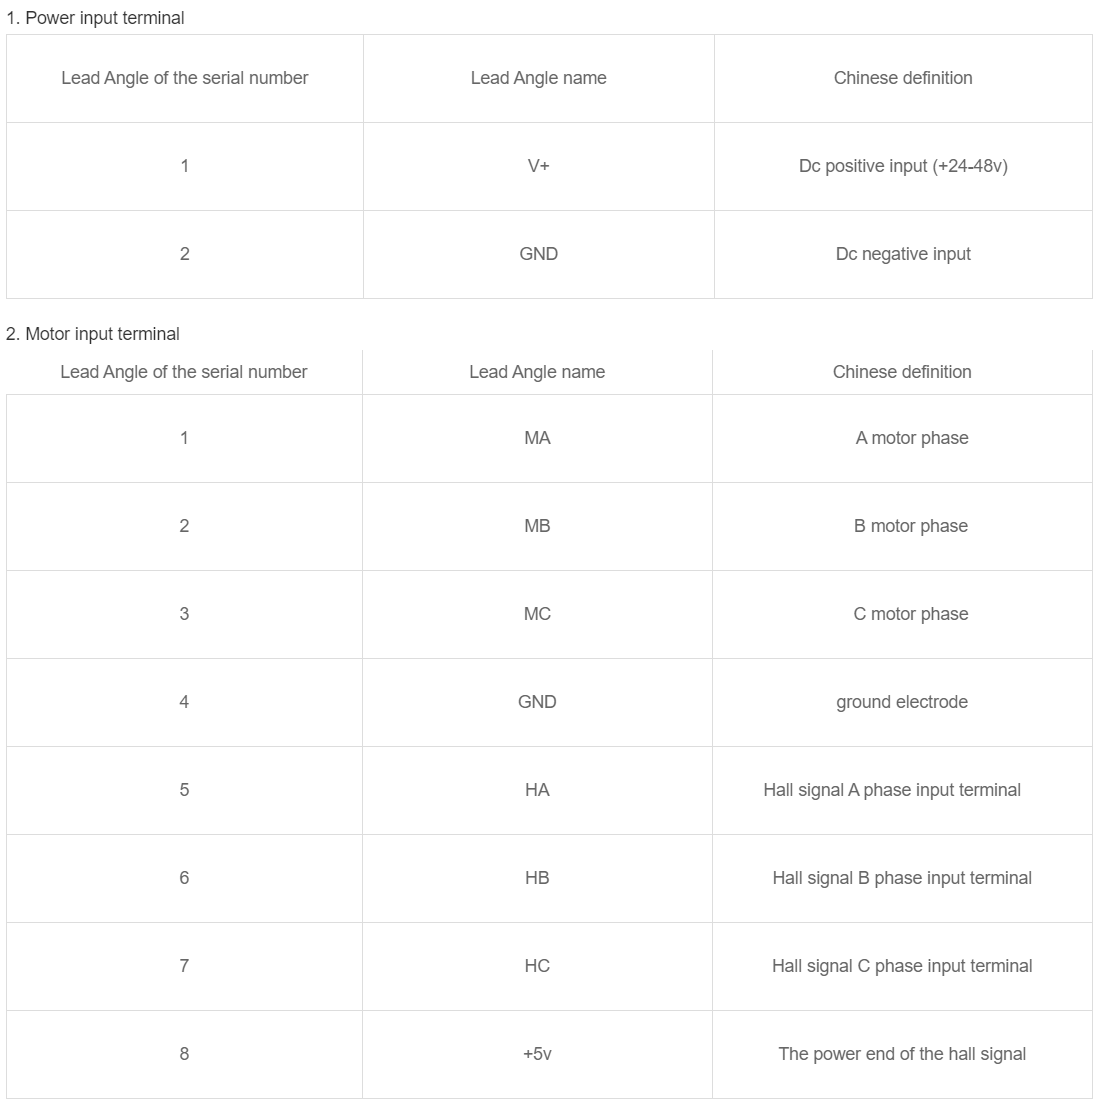Click the MB lead name cell
Image resolution: width=1105 pixels, height=1108 pixels.
pyautogui.click(x=537, y=526)
